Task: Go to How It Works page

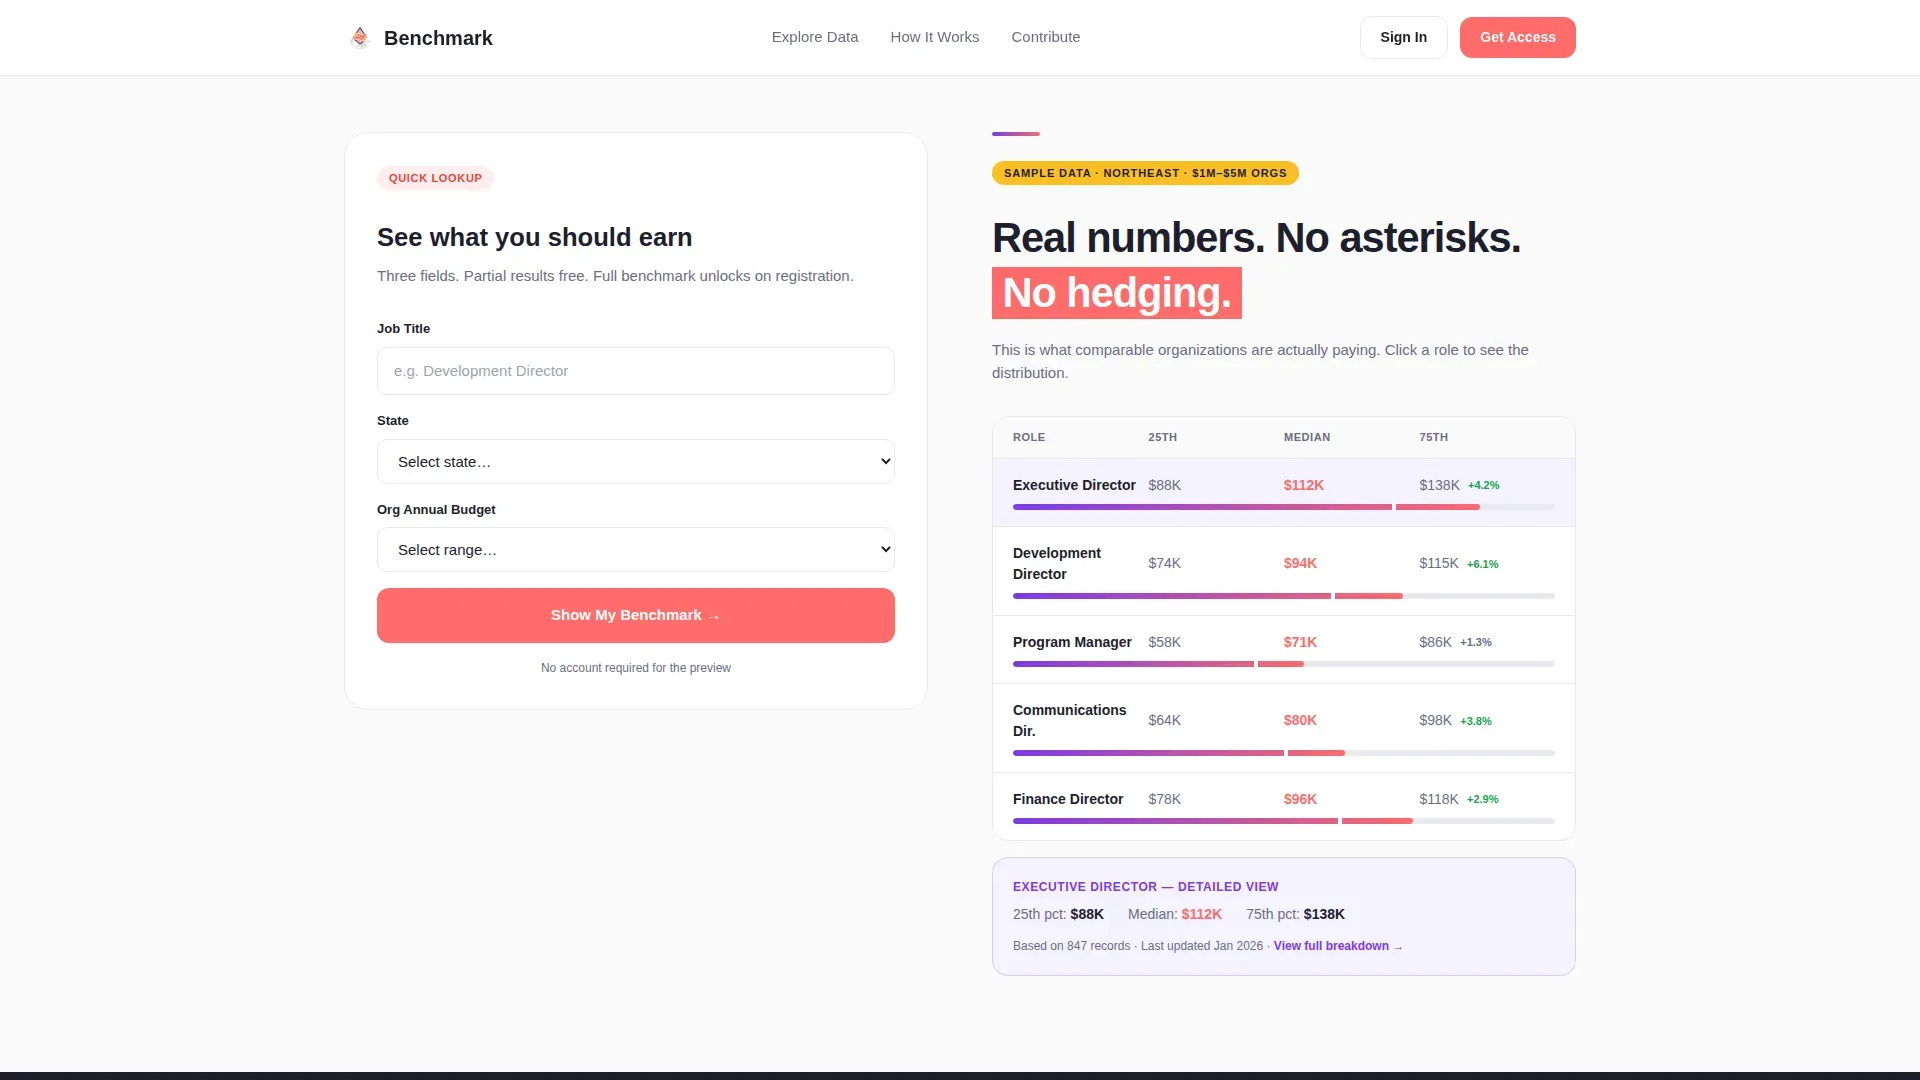Action: click(x=935, y=37)
